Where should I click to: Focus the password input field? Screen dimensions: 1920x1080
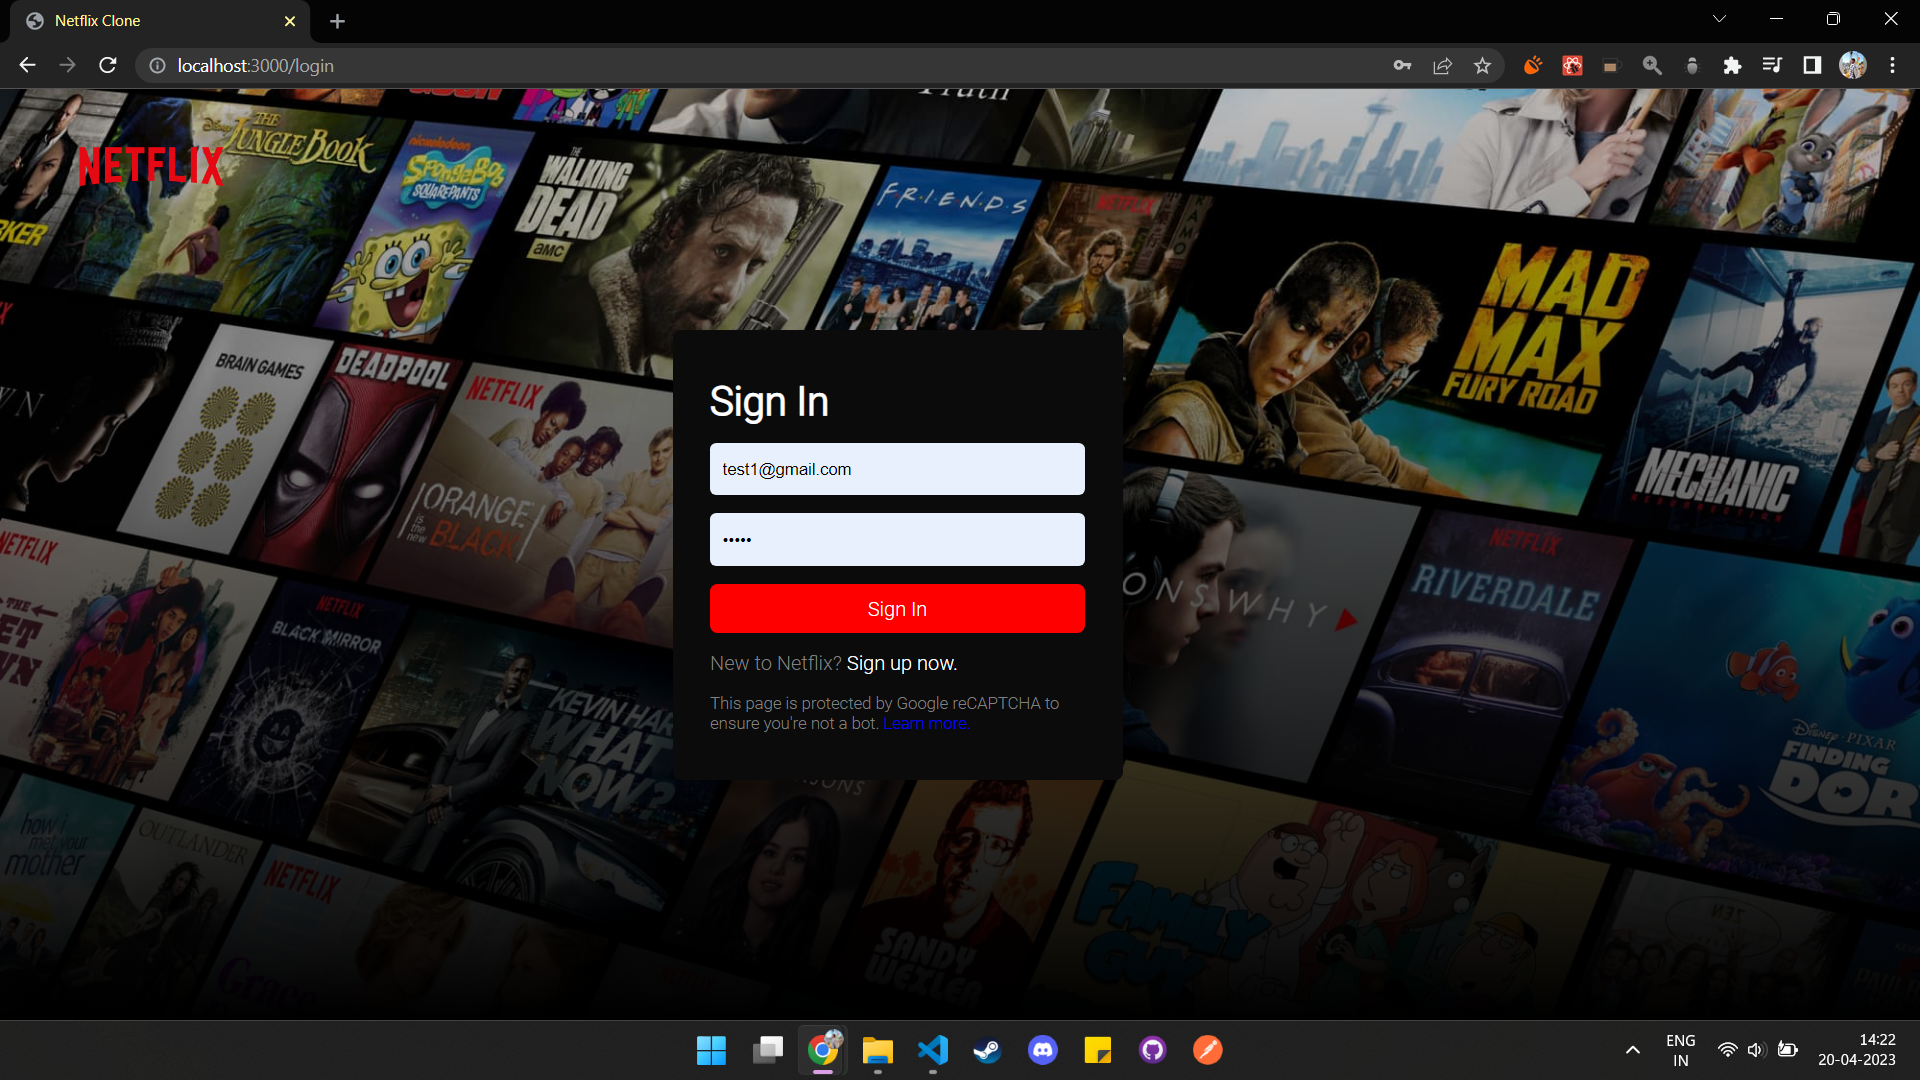tap(897, 540)
